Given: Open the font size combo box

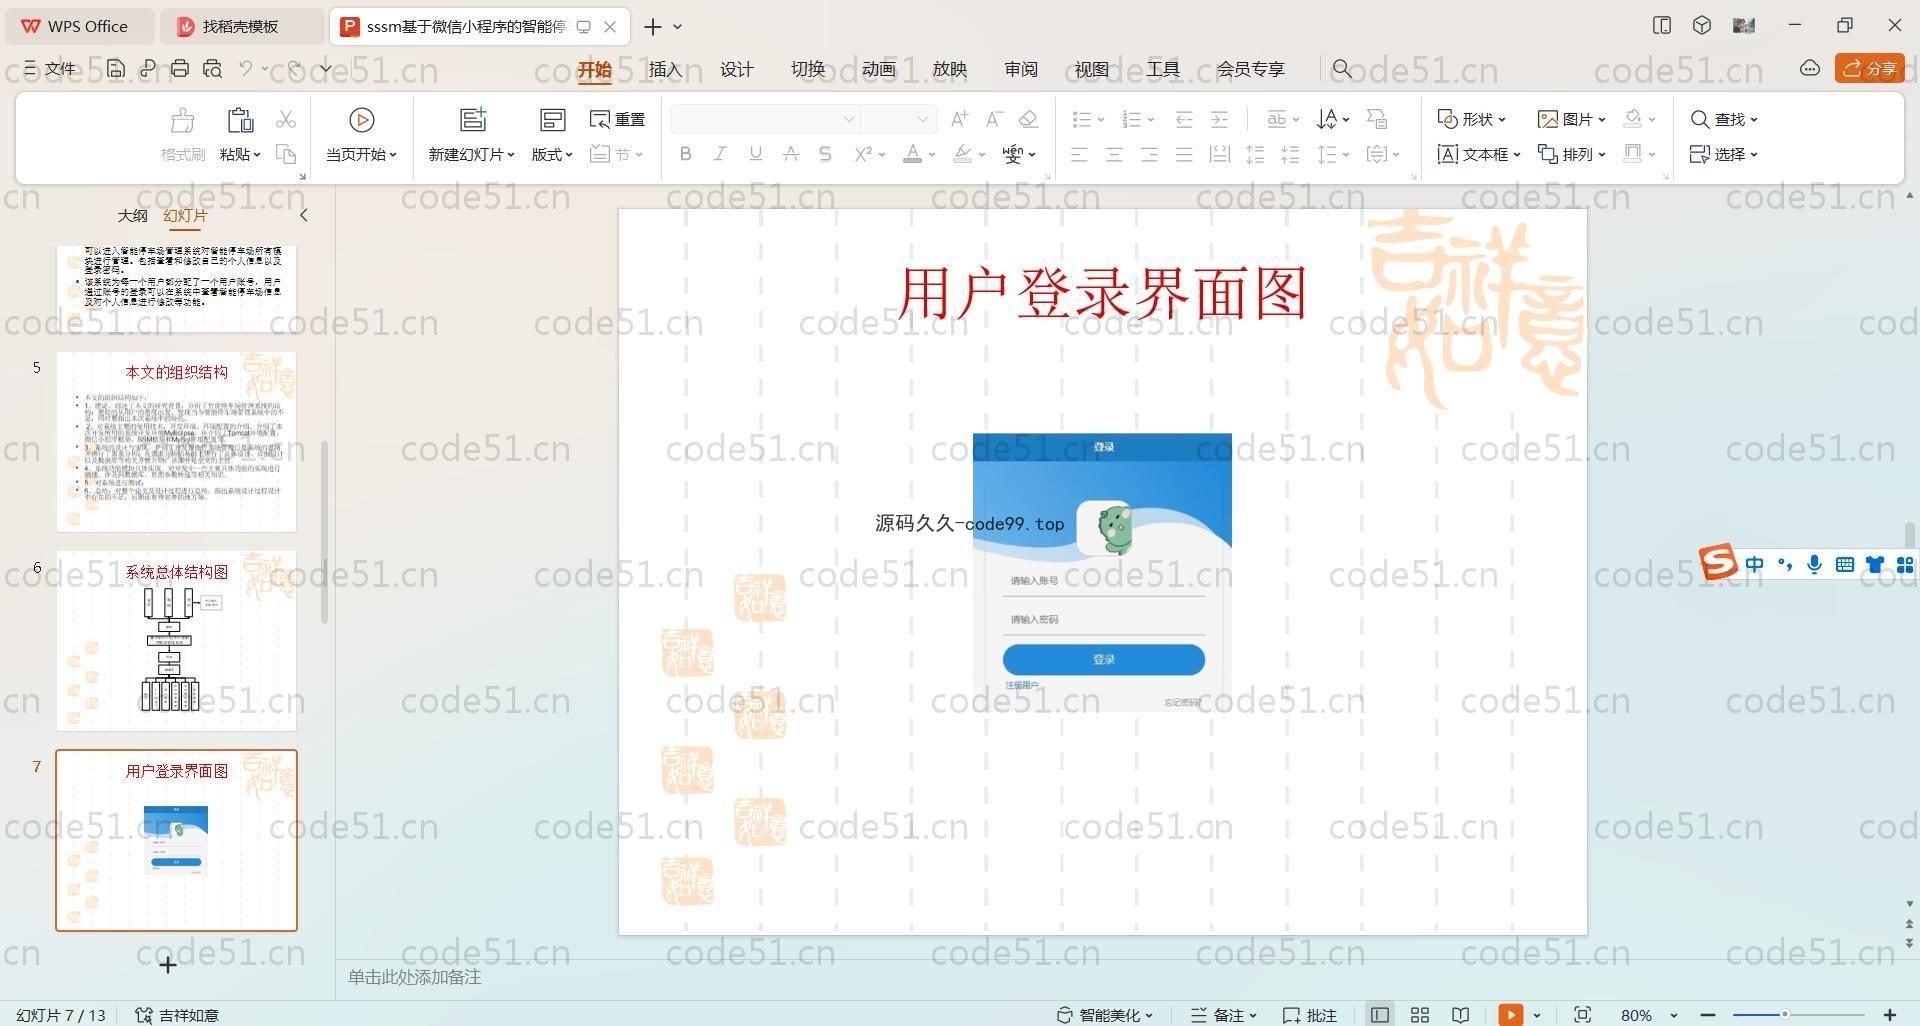Looking at the screenshot, I should [x=898, y=119].
